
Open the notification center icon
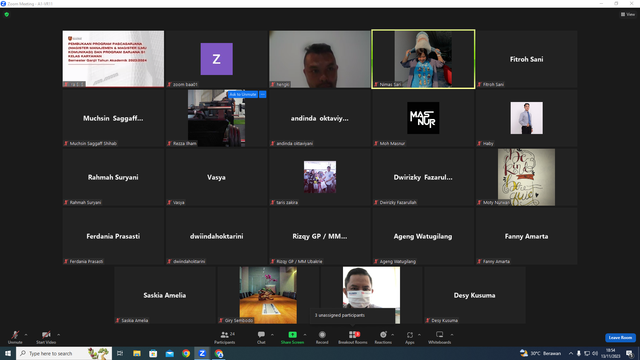[629, 353]
